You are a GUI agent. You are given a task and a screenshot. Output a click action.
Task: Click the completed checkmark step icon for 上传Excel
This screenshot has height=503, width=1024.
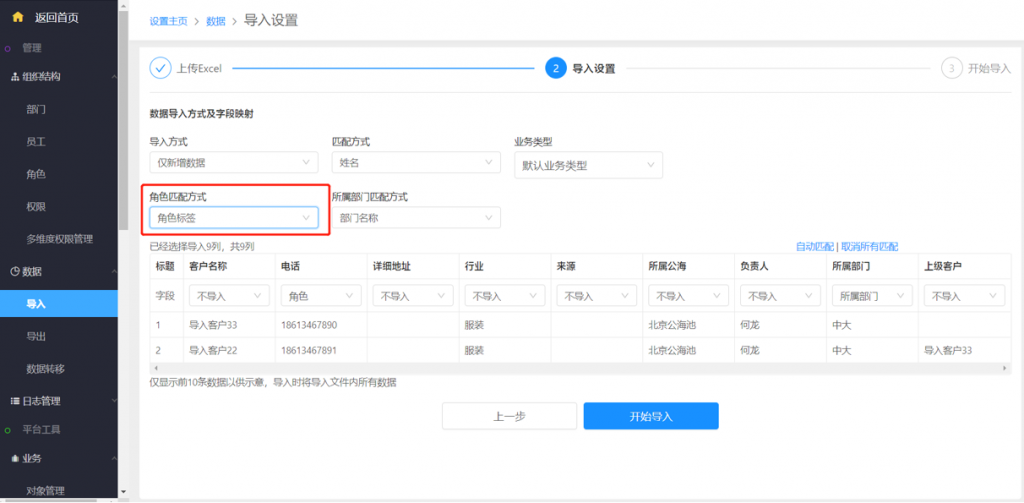160,68
